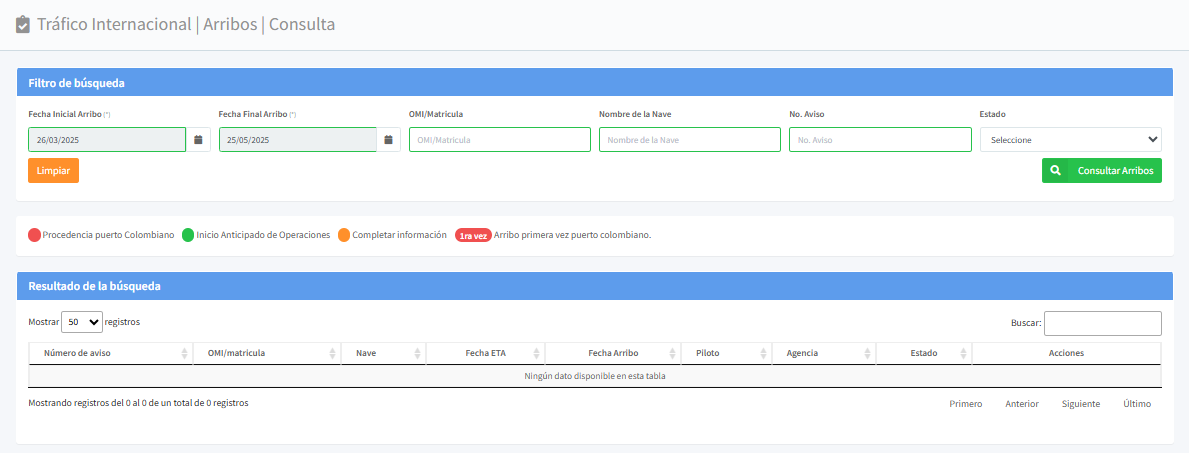The image size is (1189, 453).
Task: Open calendar for Fecha Final Arribo
Action: click(388, 140)
